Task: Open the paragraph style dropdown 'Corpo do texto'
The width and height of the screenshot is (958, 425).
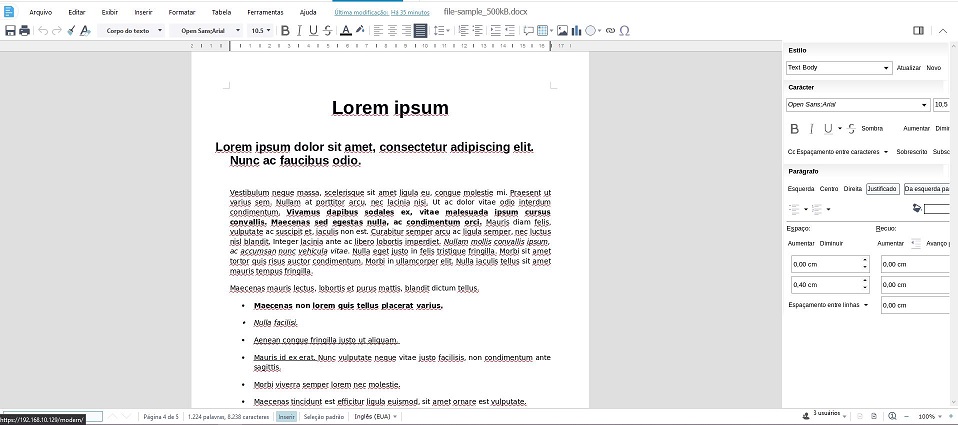Action: (x=131, y=31)
